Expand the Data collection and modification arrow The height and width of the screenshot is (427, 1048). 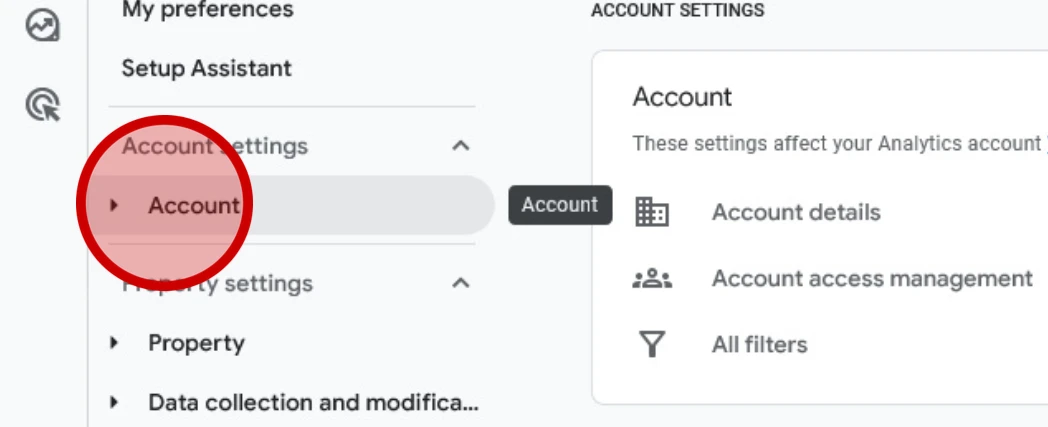pos(114,402)
